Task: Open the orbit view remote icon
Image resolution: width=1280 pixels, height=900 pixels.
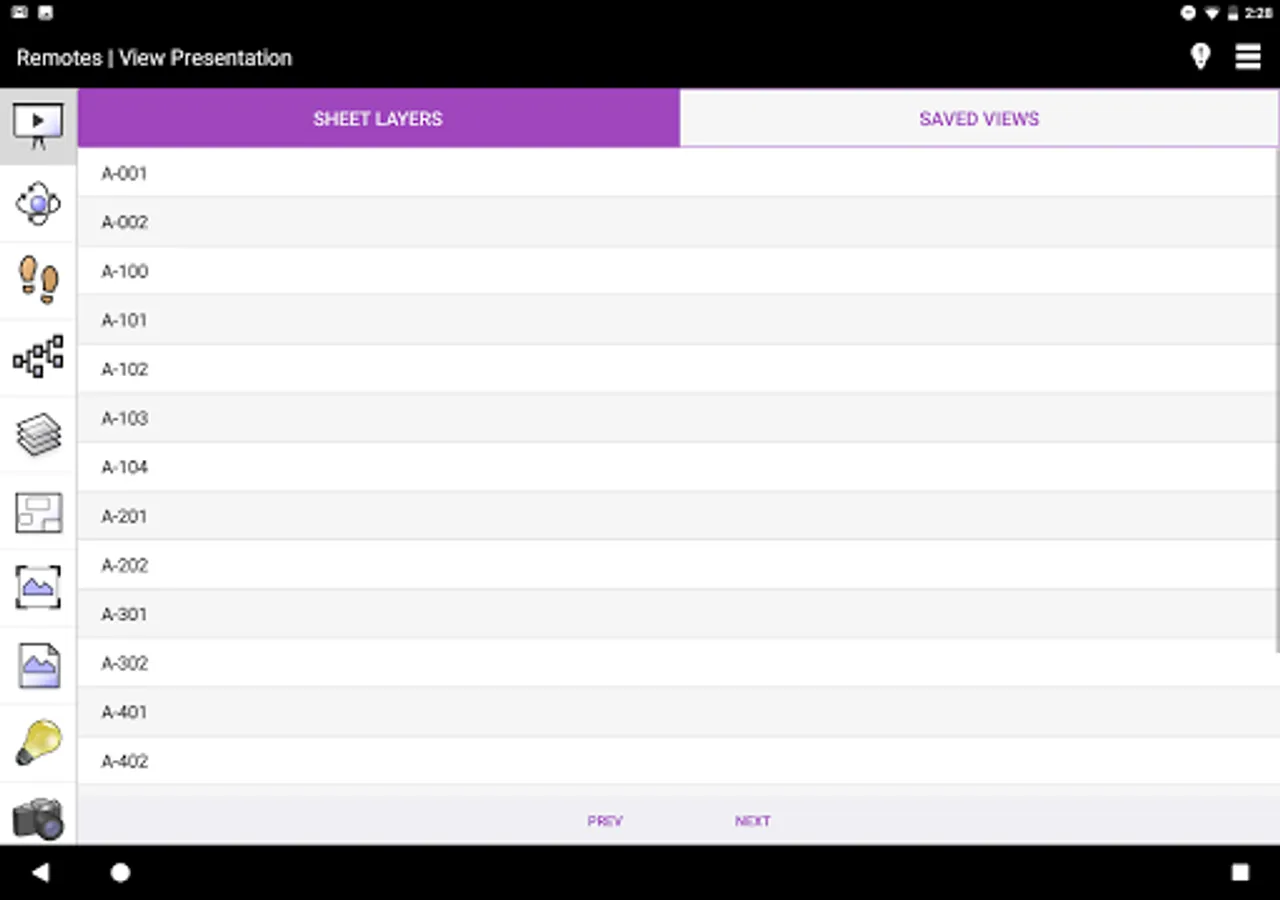Action: pos(38,203)
